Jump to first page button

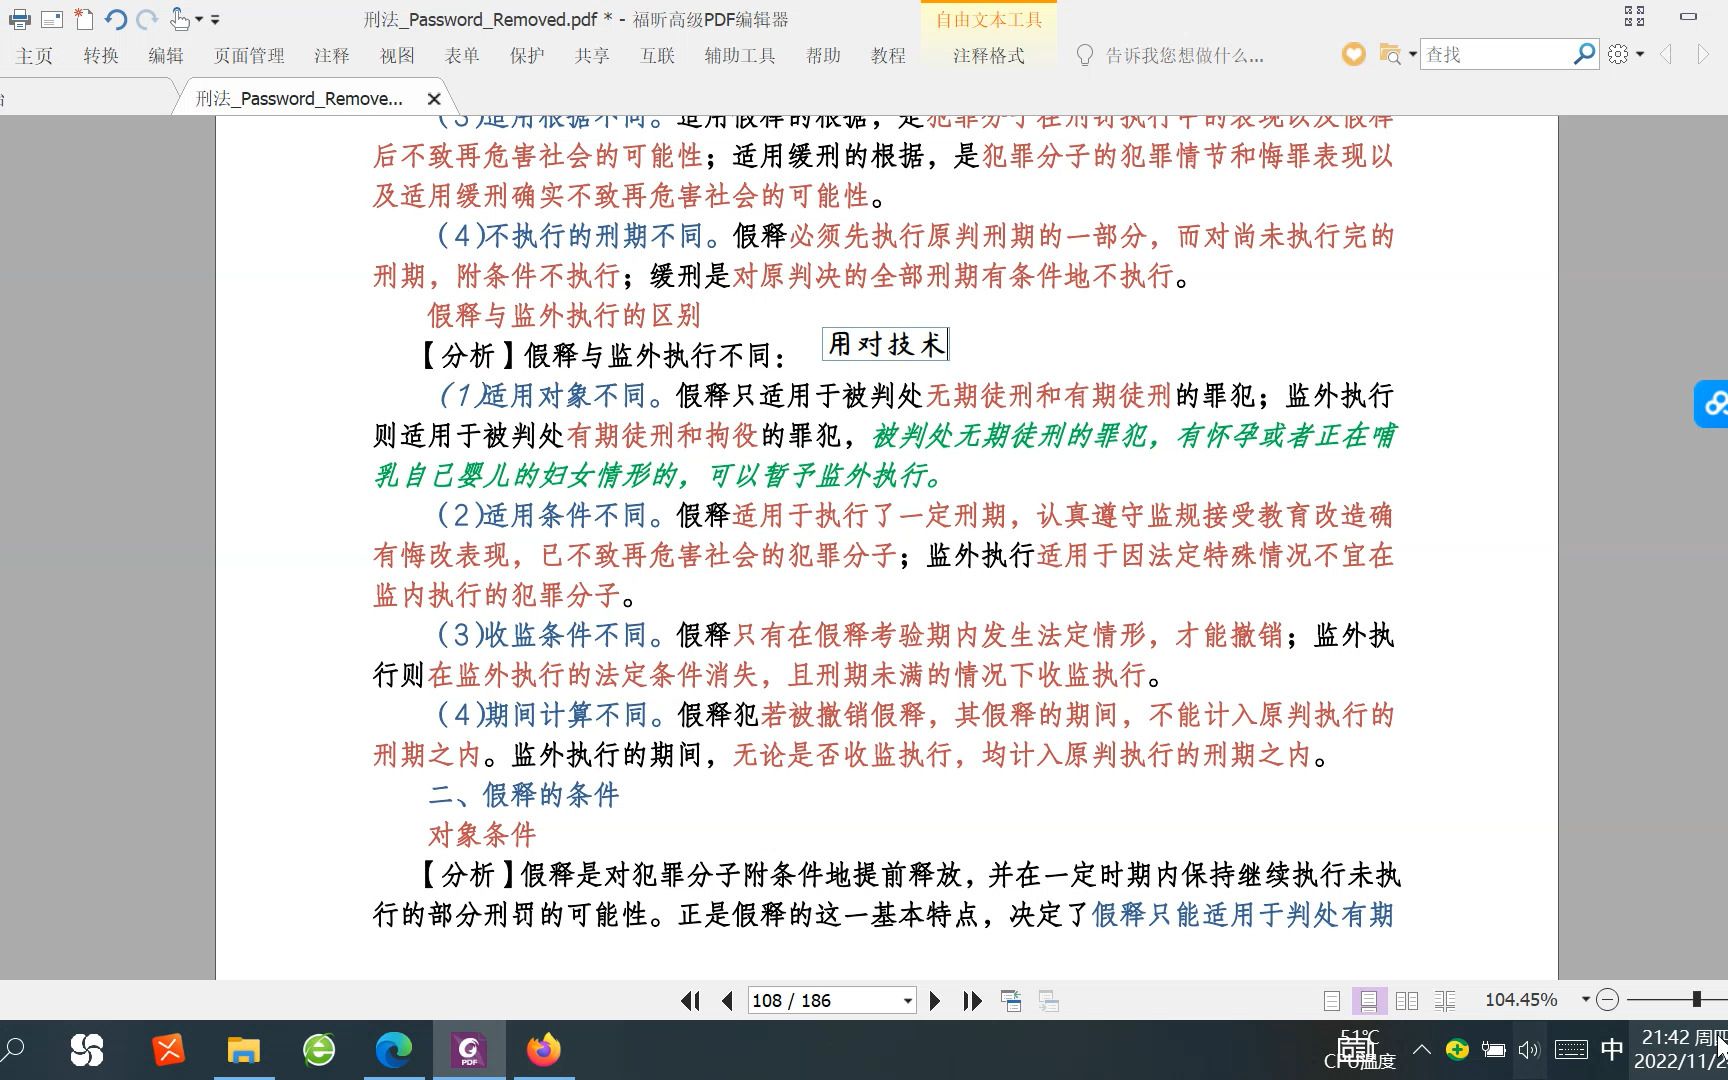tap(690, 1001)
